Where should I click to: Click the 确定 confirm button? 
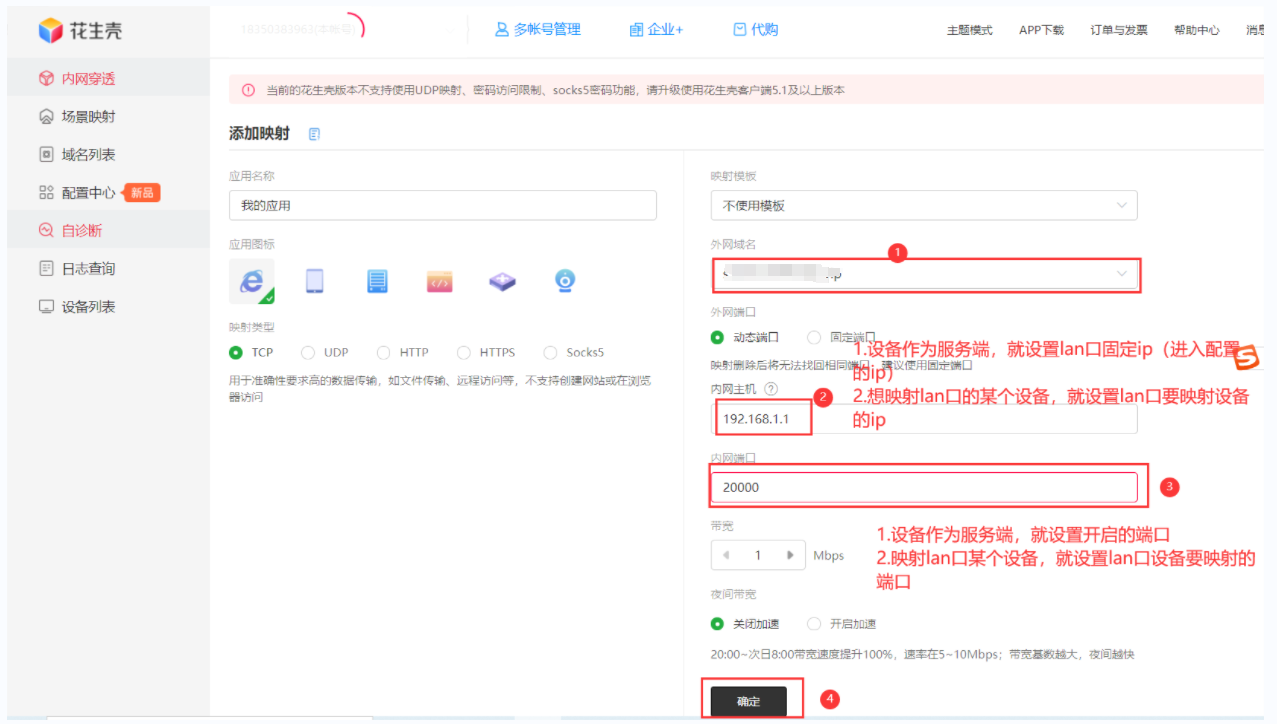(x=750, y=701)
